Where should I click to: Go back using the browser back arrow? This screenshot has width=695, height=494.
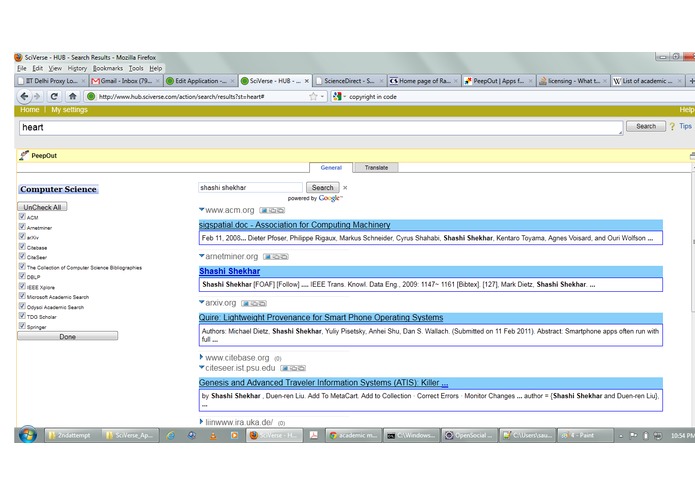click(x=24, y=96)
